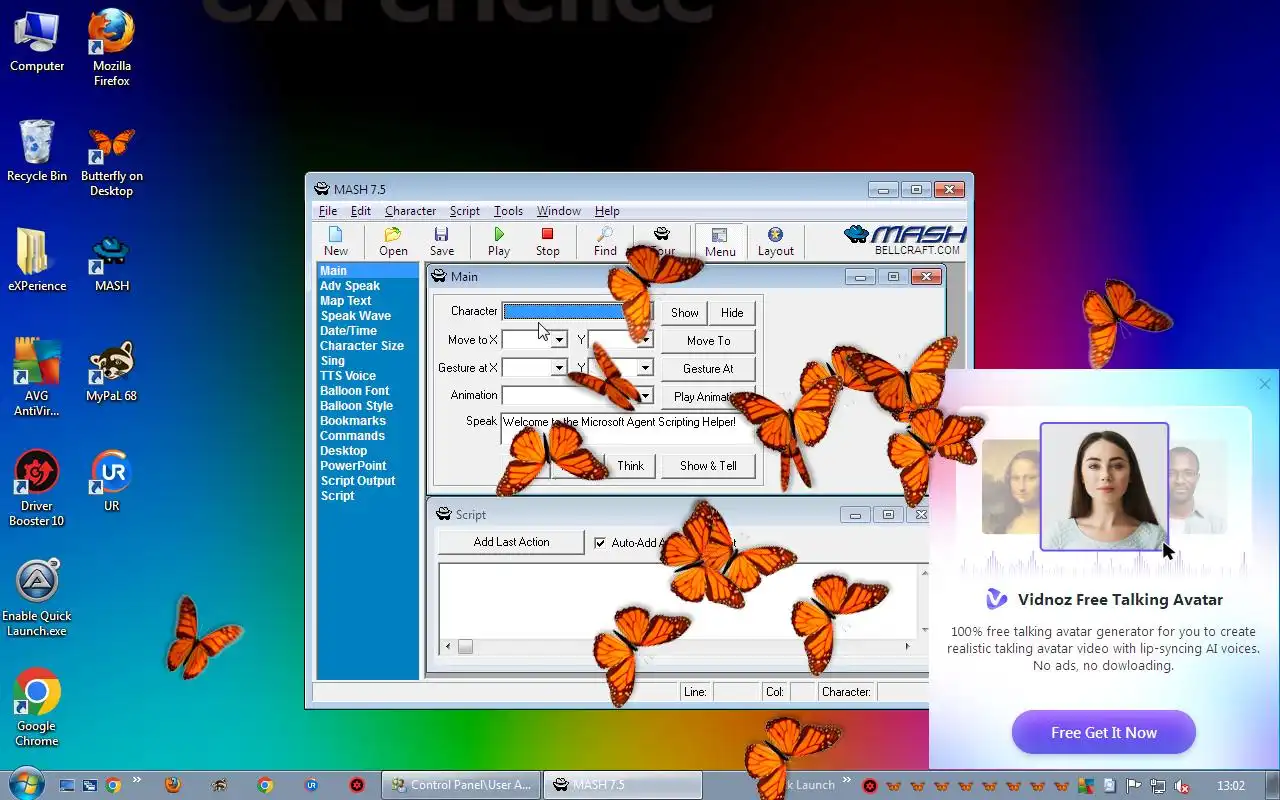Screen dimensions: 1280x800
Task: Click the Script horizontal scrollbar left arrow
Action: click(448, 647)
